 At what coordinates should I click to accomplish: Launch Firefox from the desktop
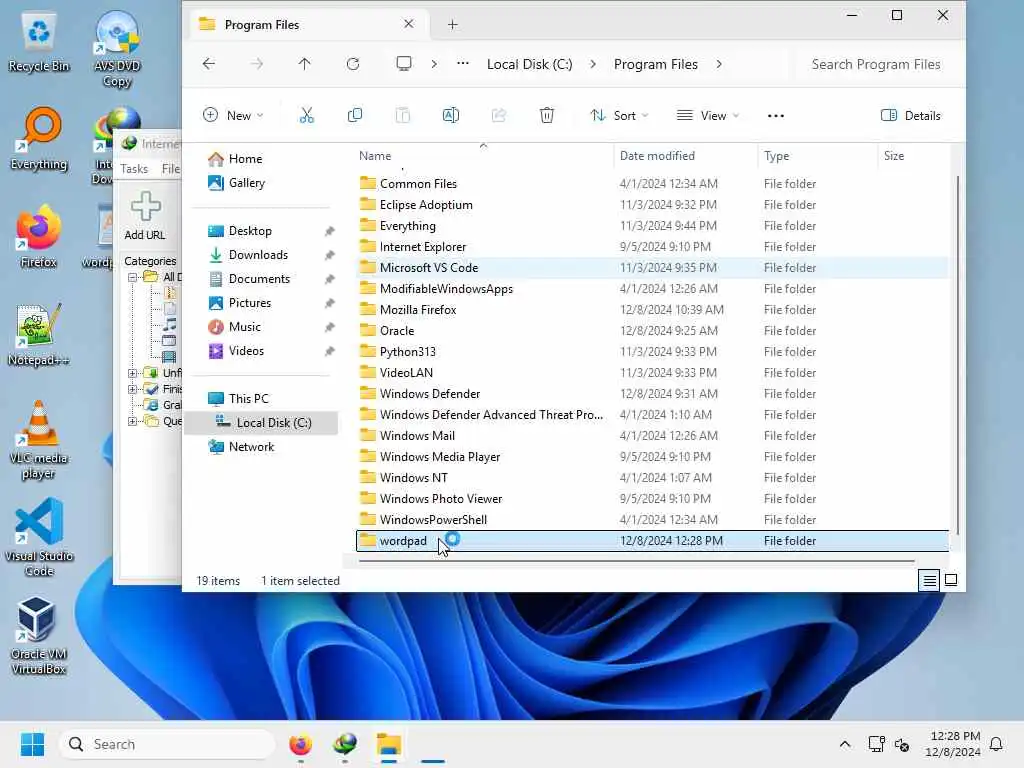[39, 236]
